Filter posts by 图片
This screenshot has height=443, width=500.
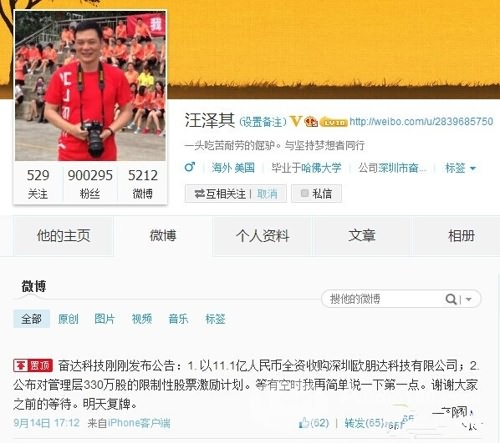pyautogui.click(x=104, y=319)
